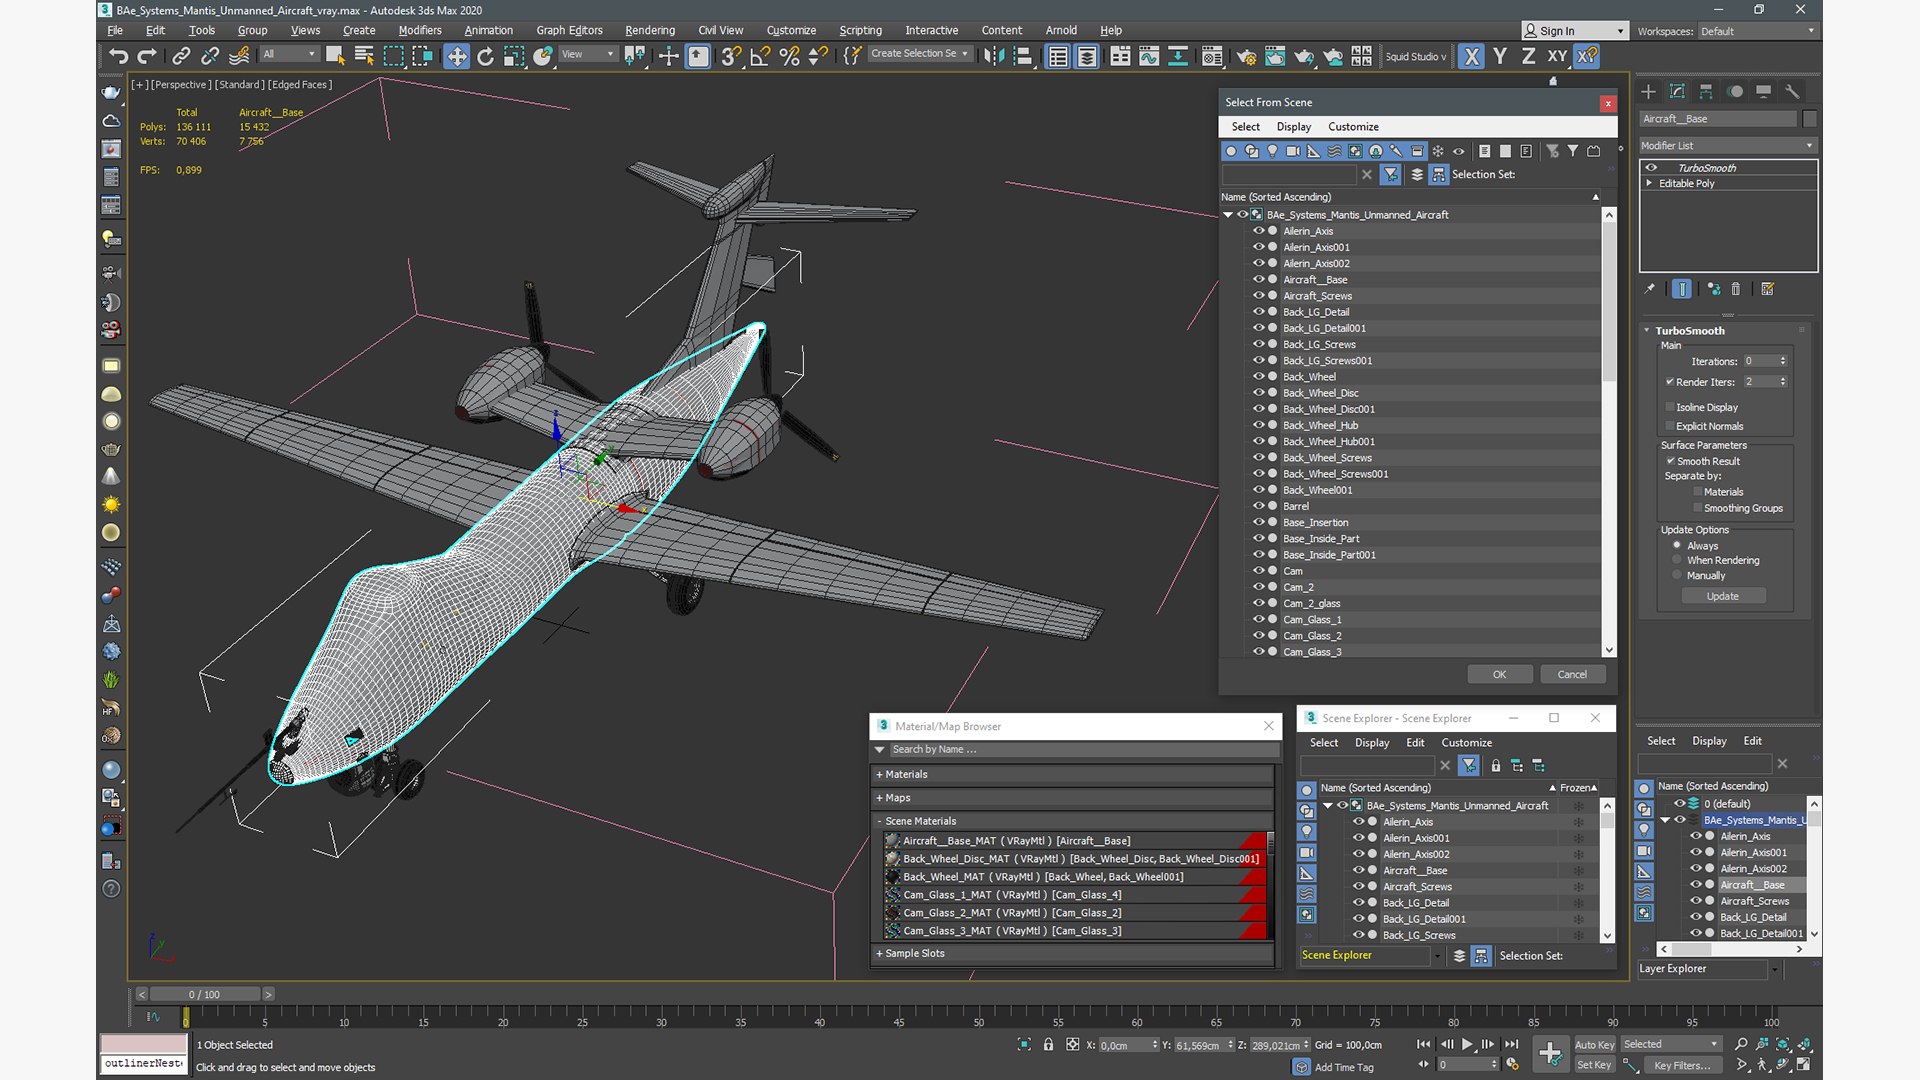Toggle the Percent Snap icon
Image resolution: width=1920 pixels, height=1080 pixels.
789,57
